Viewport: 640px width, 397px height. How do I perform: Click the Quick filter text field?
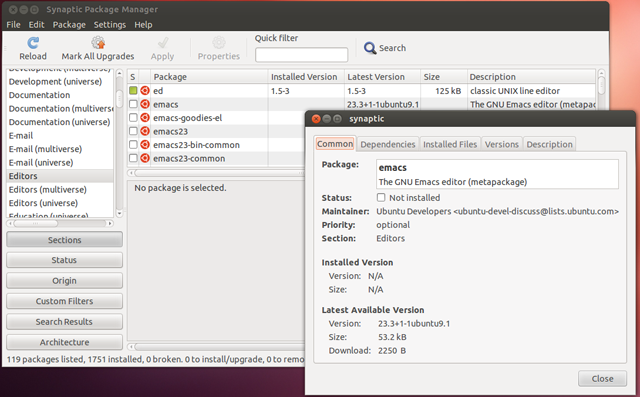pos(302,55)
